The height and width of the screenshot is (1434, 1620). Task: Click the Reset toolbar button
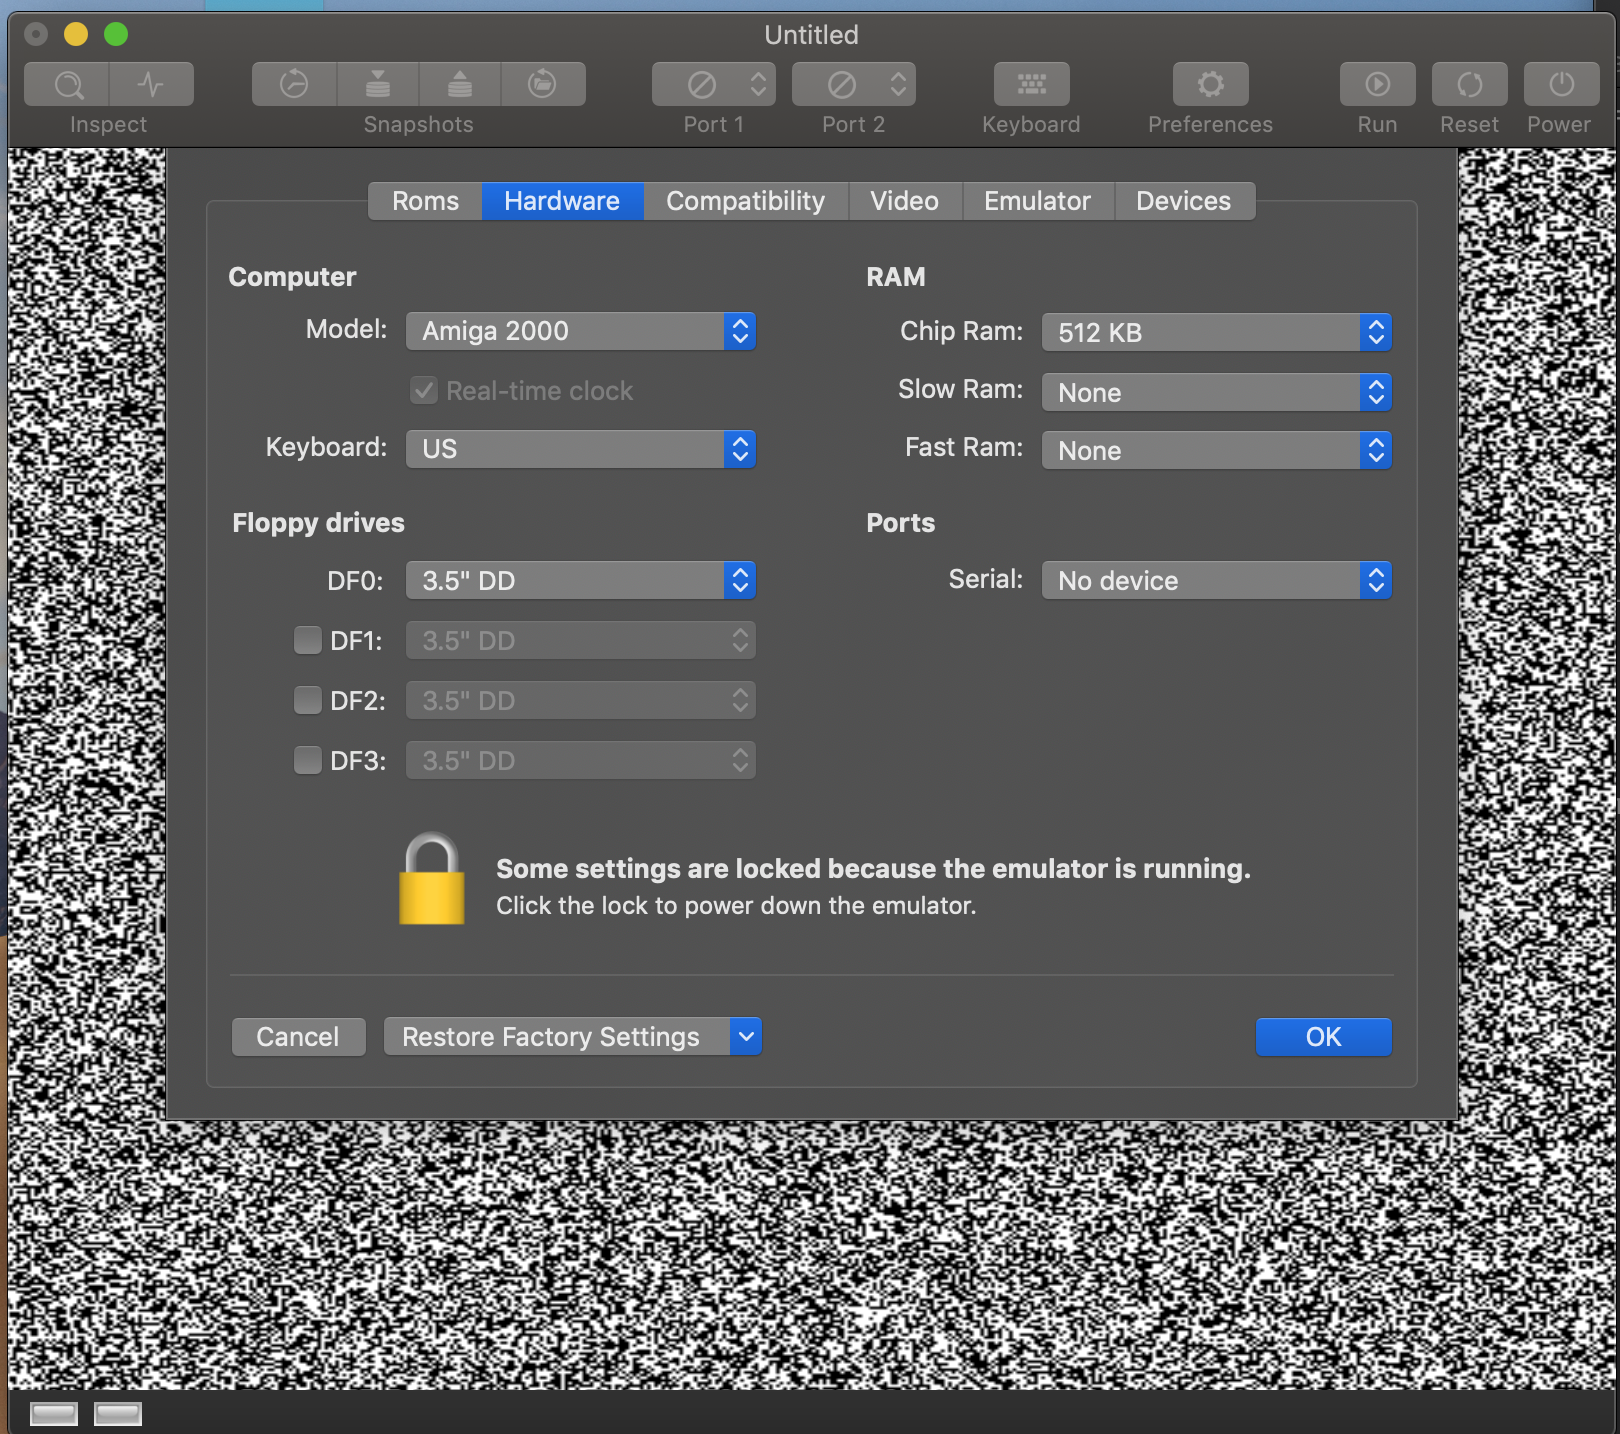(1470, 85)
